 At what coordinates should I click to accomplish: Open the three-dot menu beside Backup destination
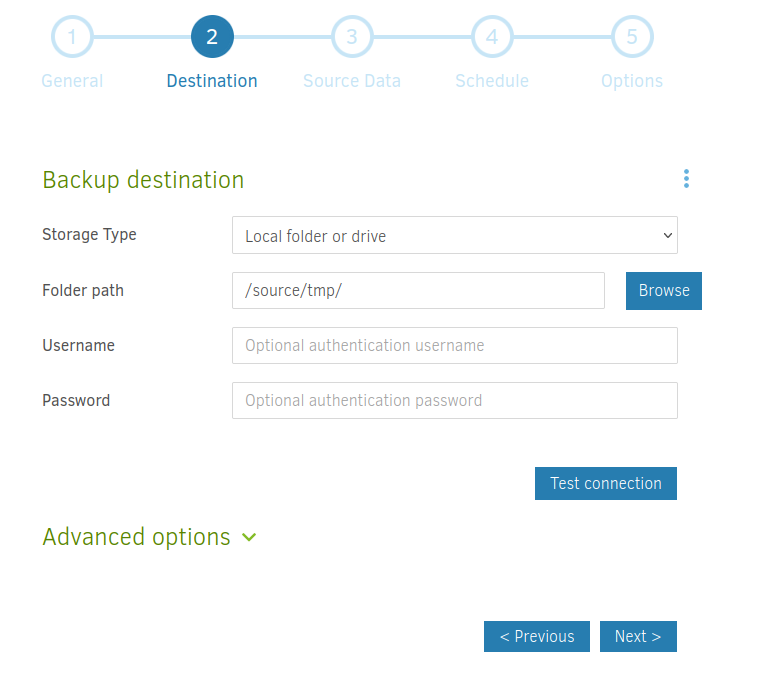[x=686, y=179]
